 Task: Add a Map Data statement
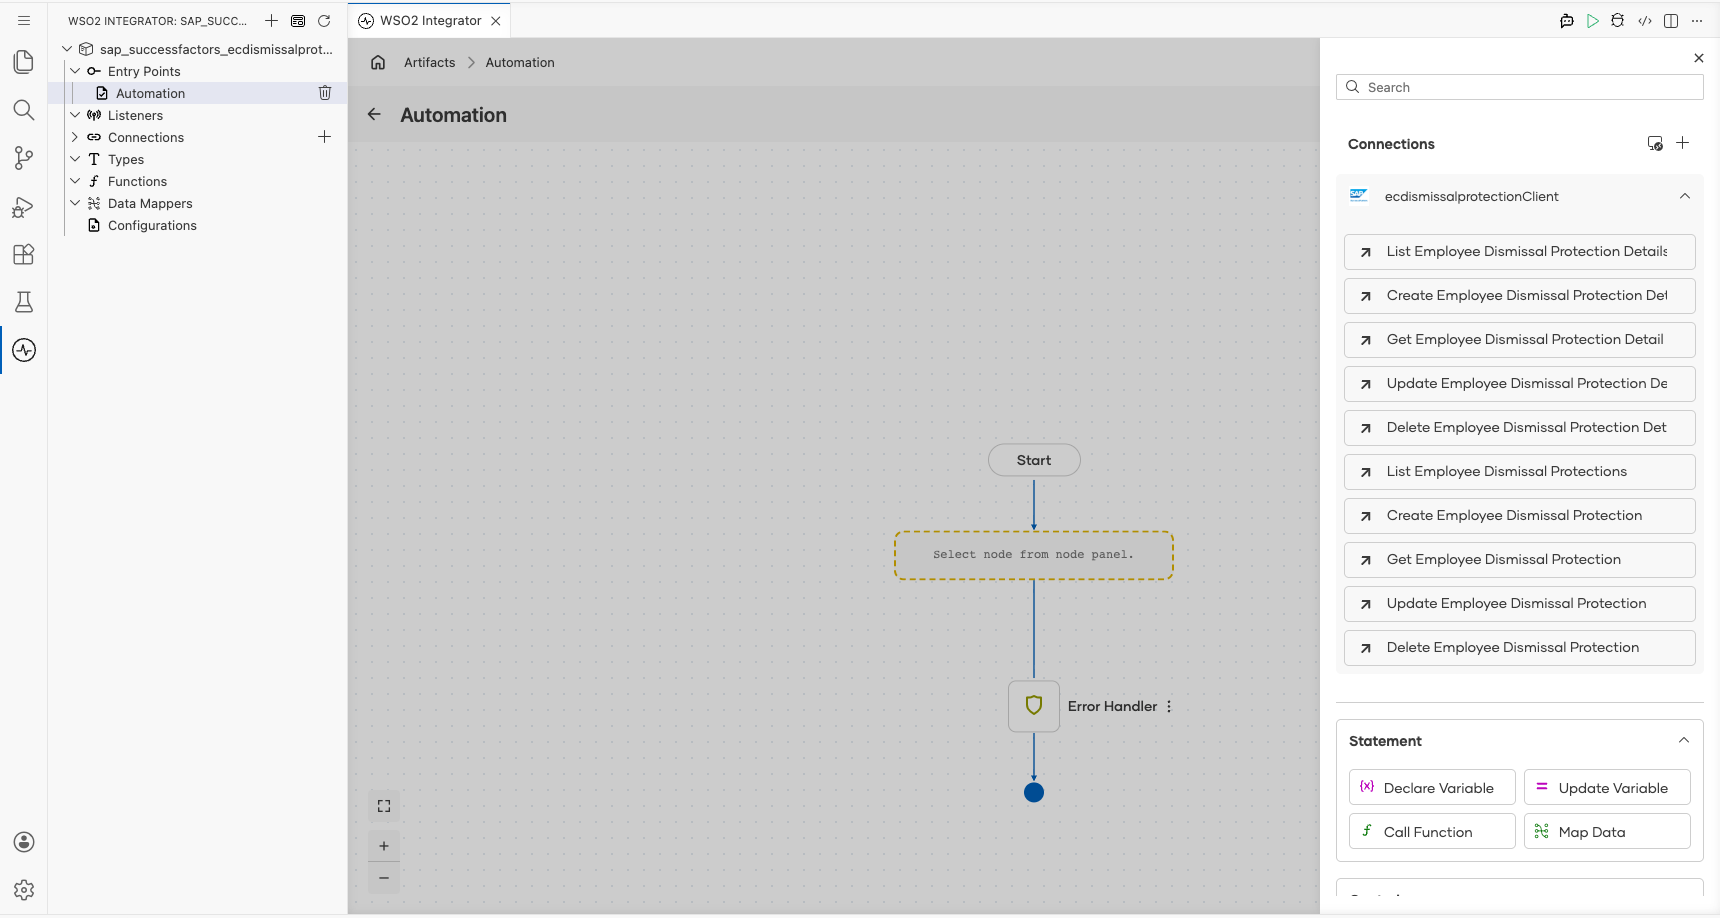(x=1607, y=831)
